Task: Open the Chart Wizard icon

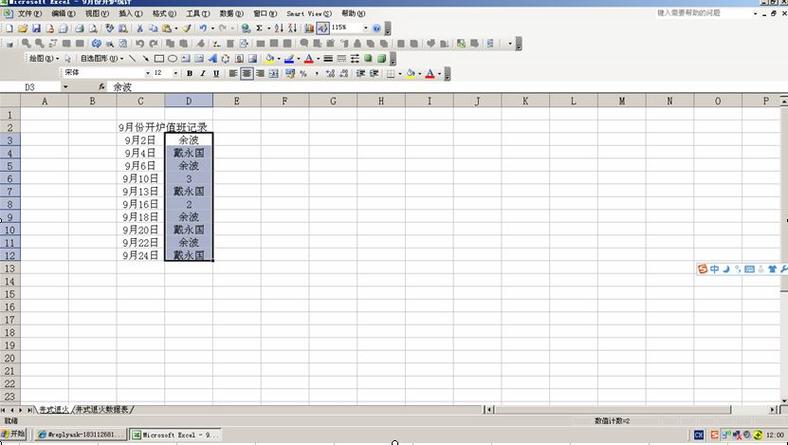Action: tap(309, 29)
